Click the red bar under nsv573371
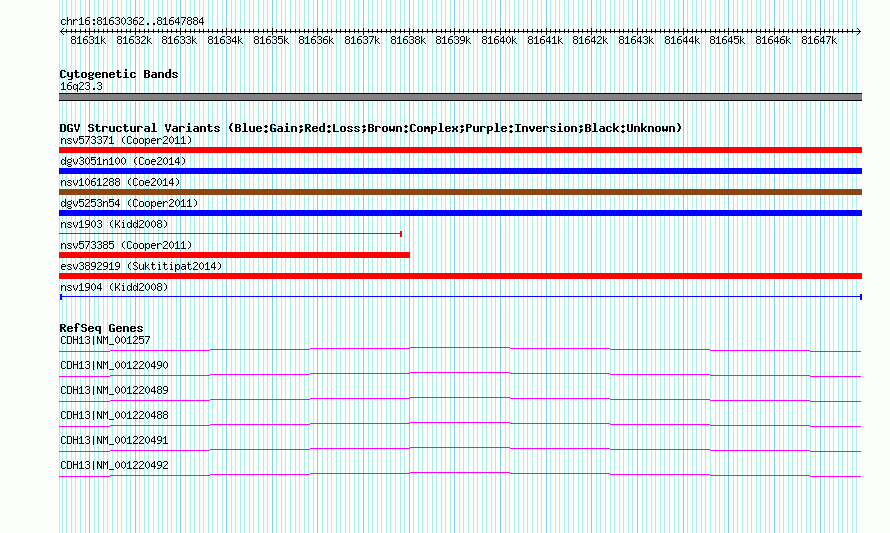Viewport: 890px width, 533px height. tap(460, 150)
